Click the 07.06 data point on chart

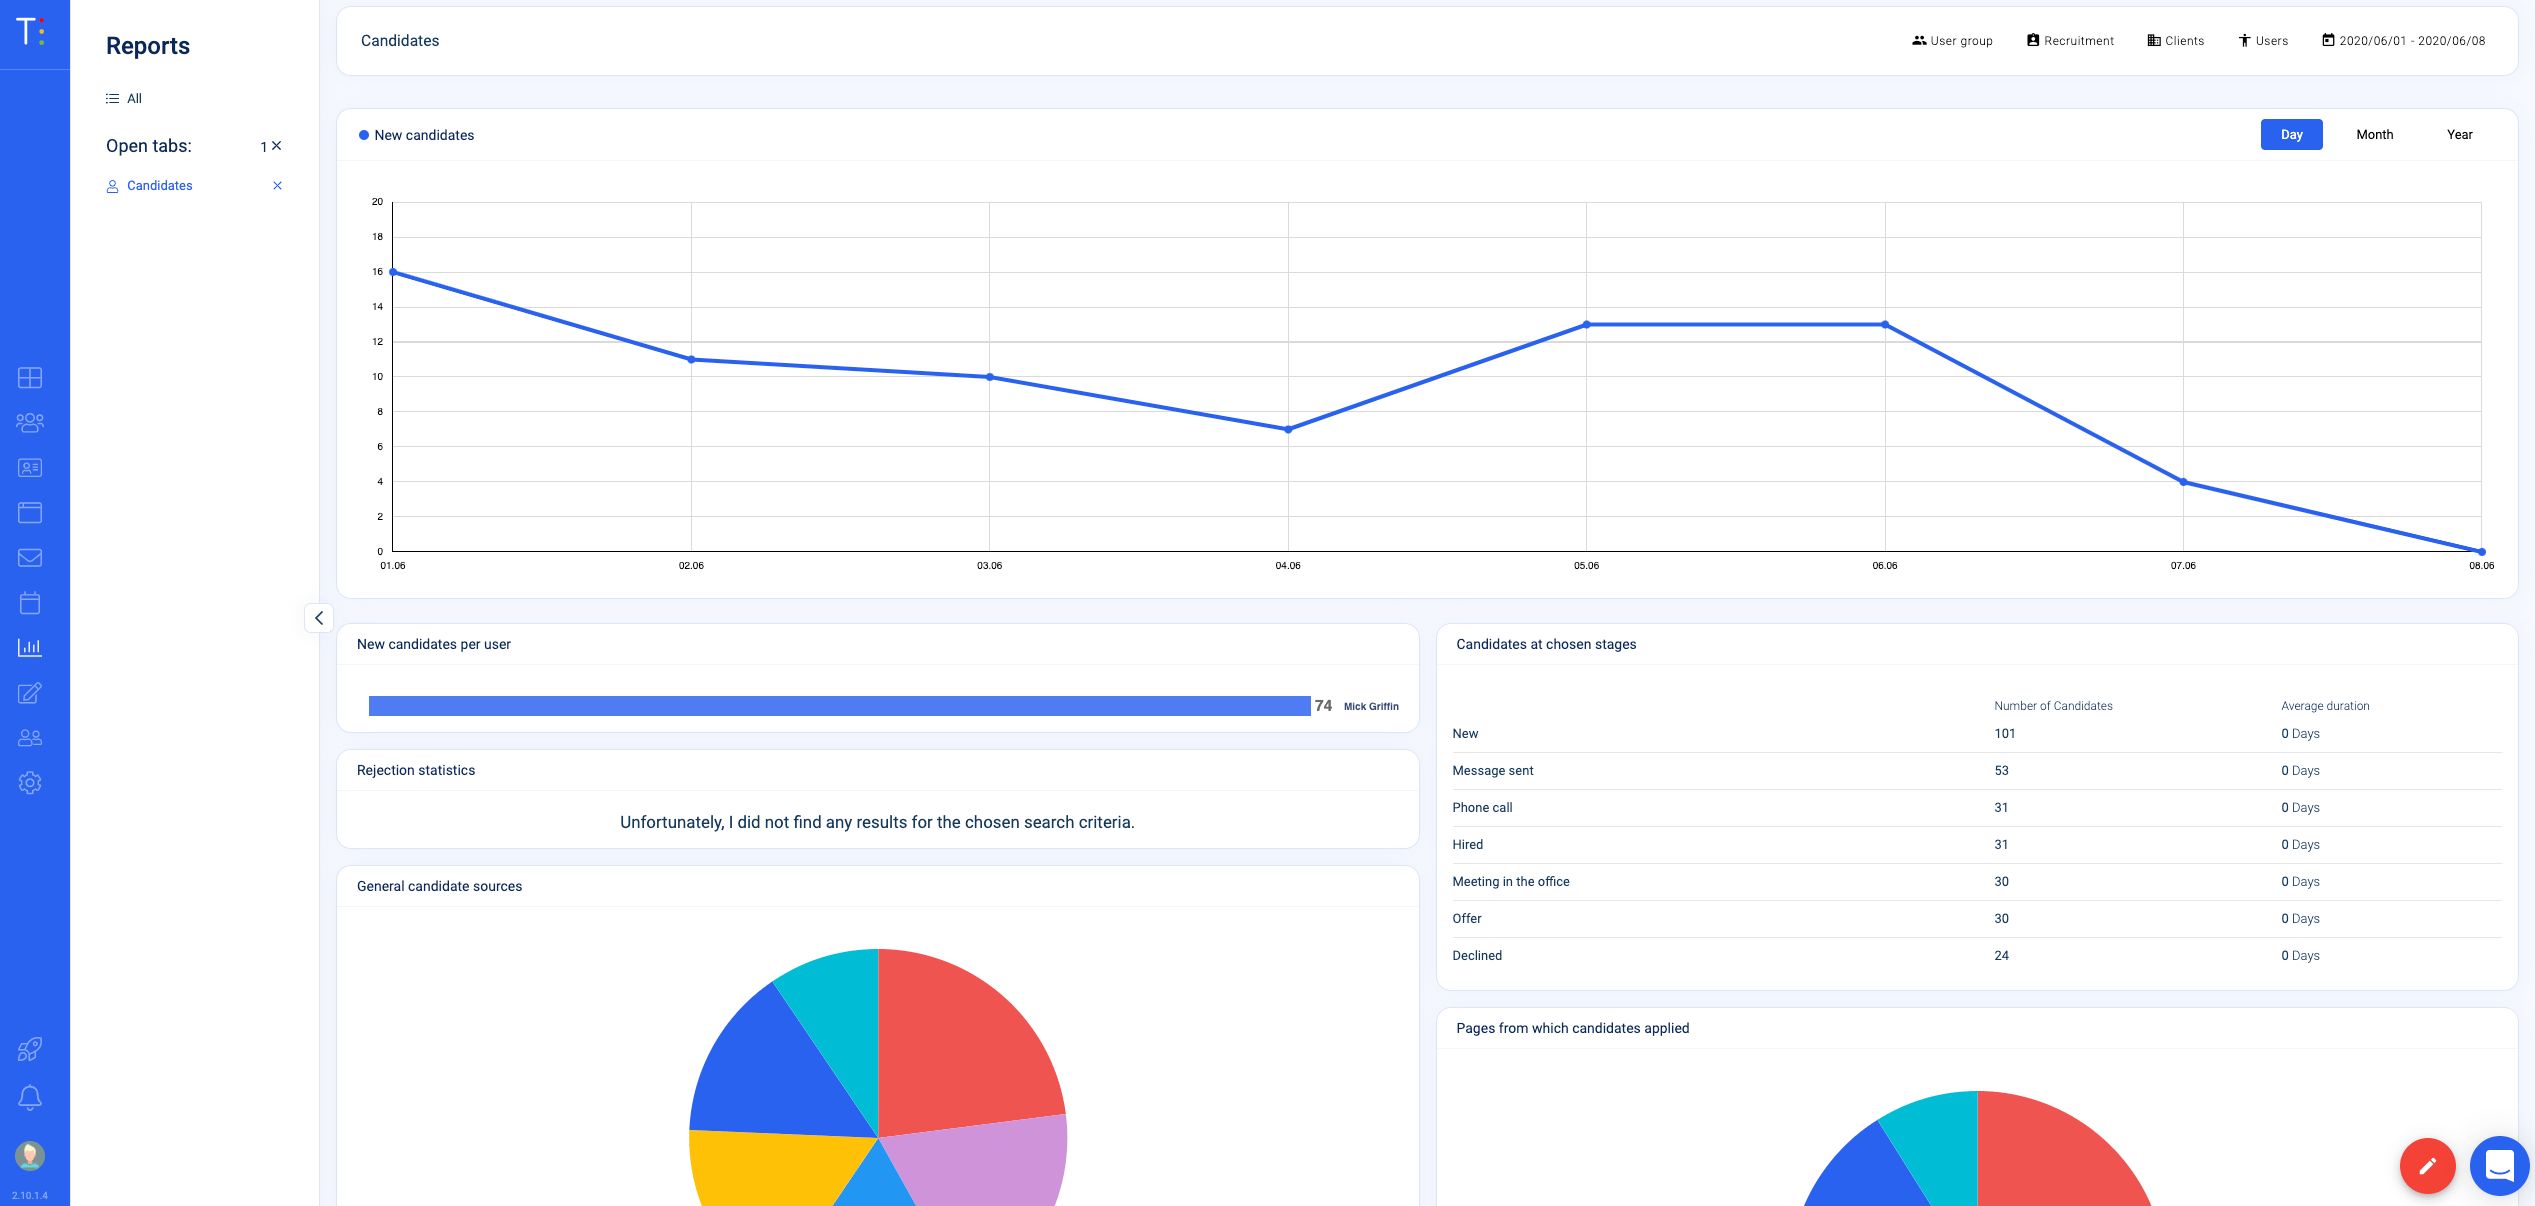coord(2183,482)
